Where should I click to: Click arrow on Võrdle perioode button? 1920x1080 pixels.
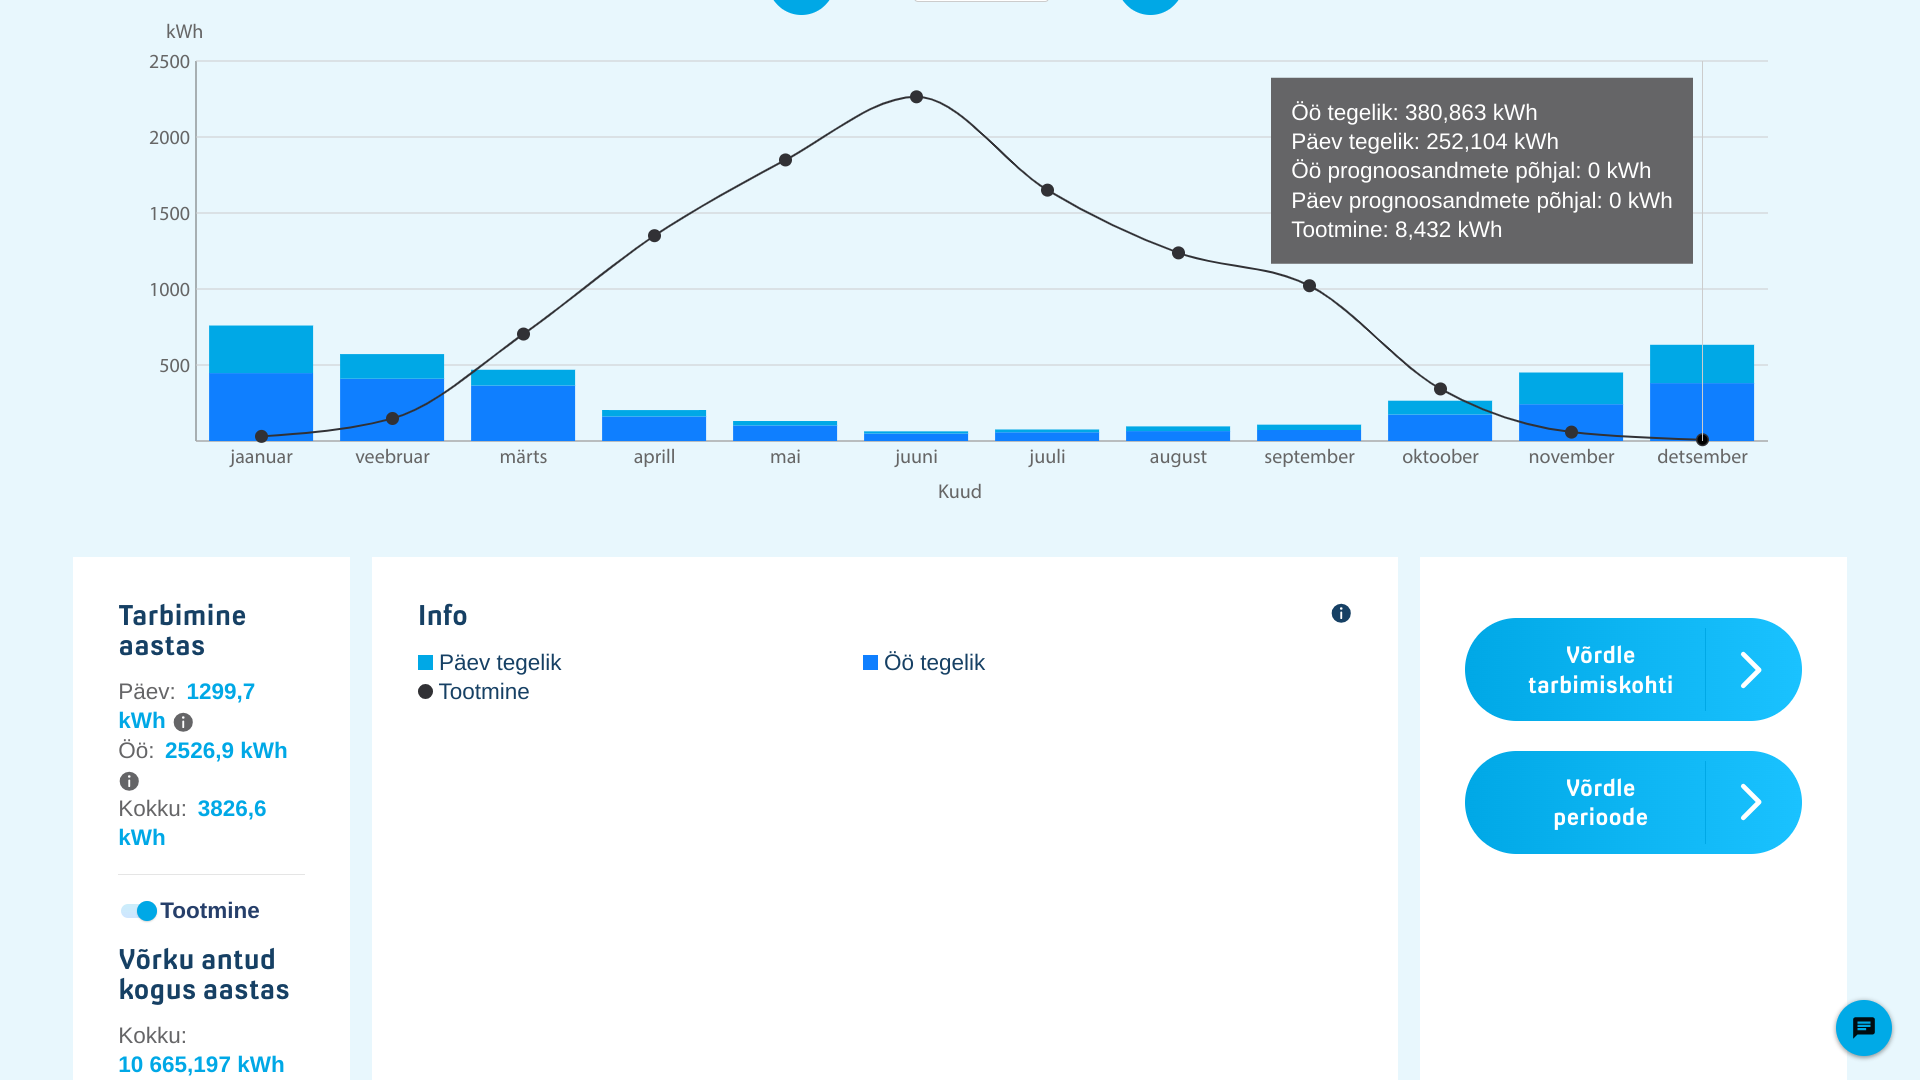pos(1750,802)
